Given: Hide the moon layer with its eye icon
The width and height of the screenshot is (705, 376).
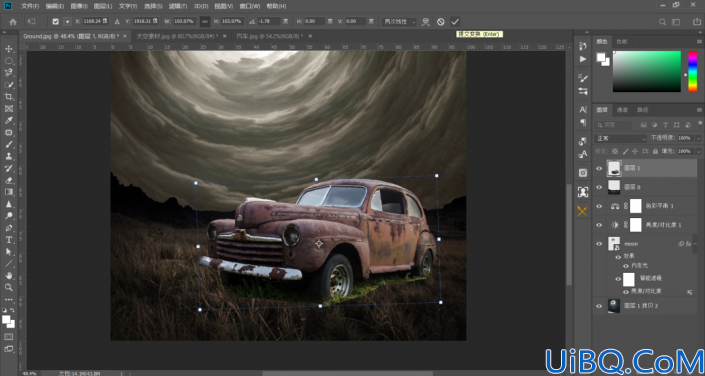Looking at the screenshot, I should click(x=599, y=244).
